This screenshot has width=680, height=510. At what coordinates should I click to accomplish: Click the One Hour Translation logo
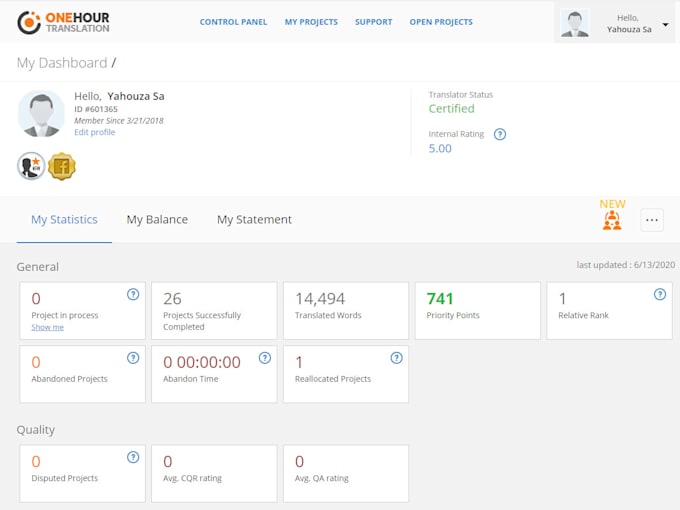[x=63, y=22]
